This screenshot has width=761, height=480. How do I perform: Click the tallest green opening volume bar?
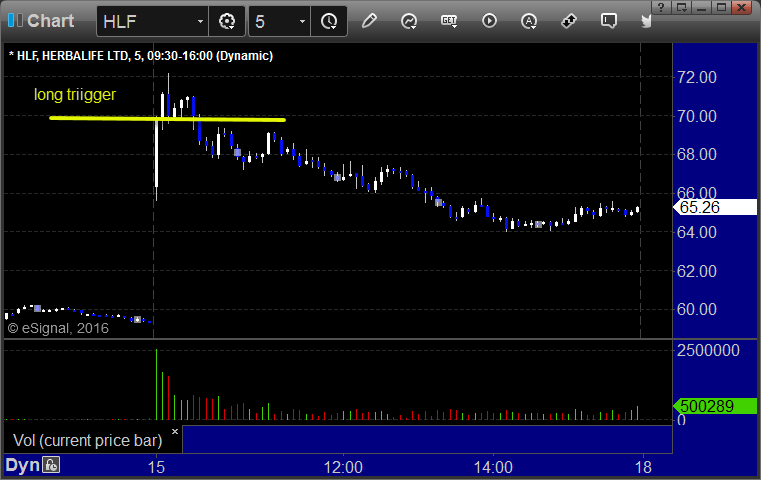[x=156, y=384]
